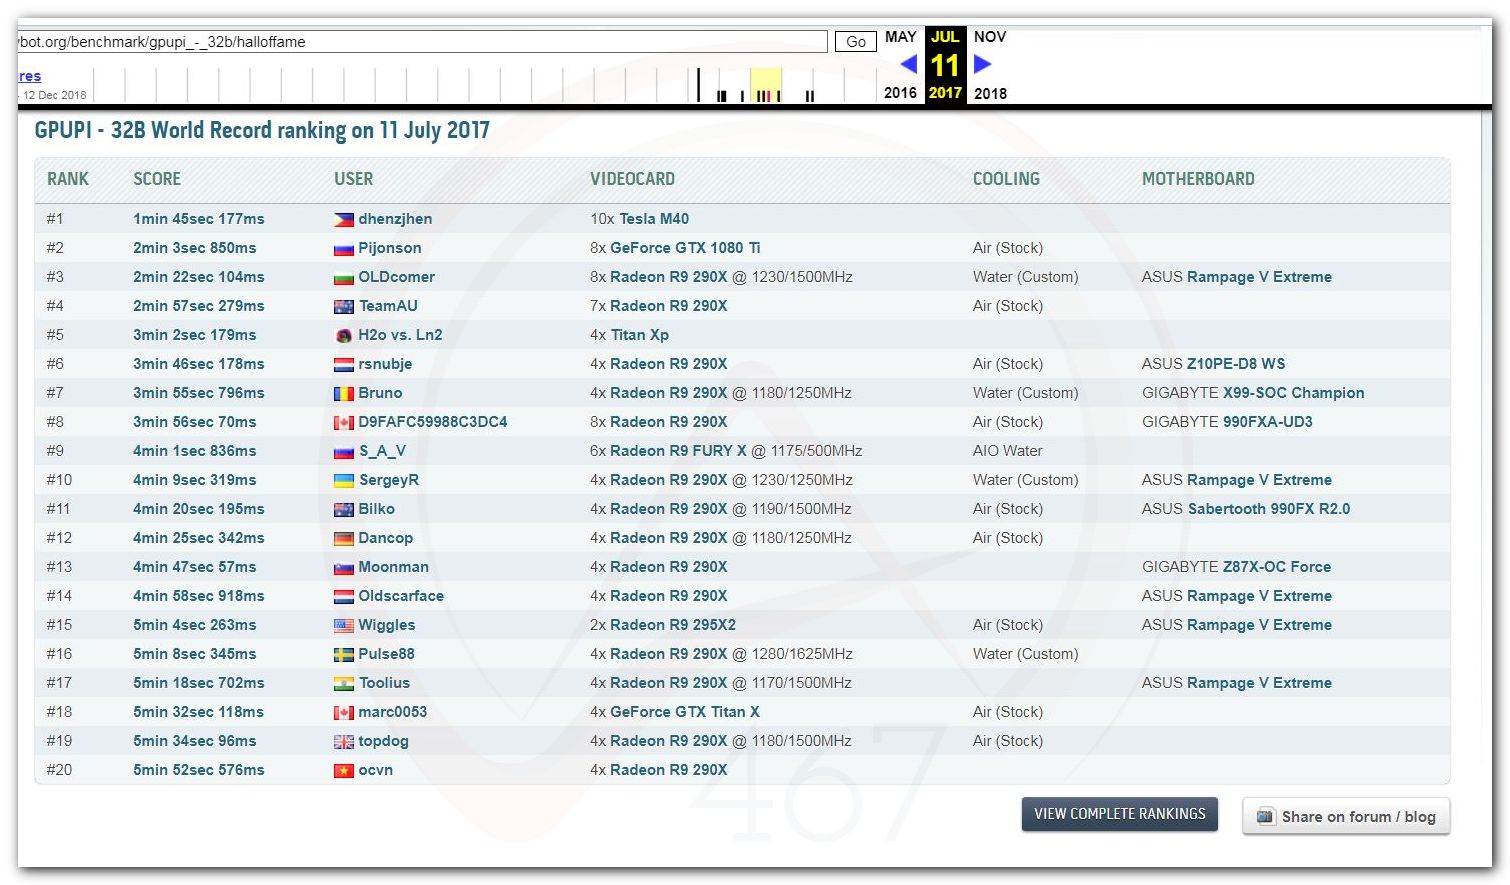Viewport: 1510px width, 885px height.
Task: Click the VIDEOCARD column header
Action: pos(632,179)
